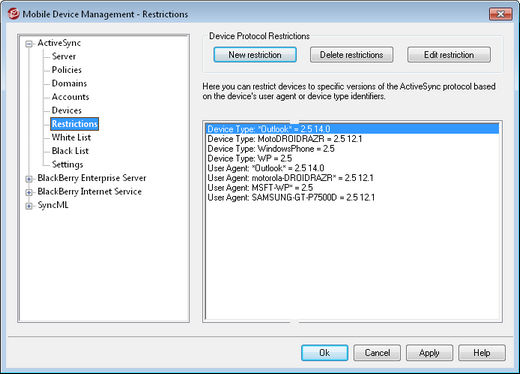520x374 pixels.
Task: Open the Domains page
Action: point(69,83)
